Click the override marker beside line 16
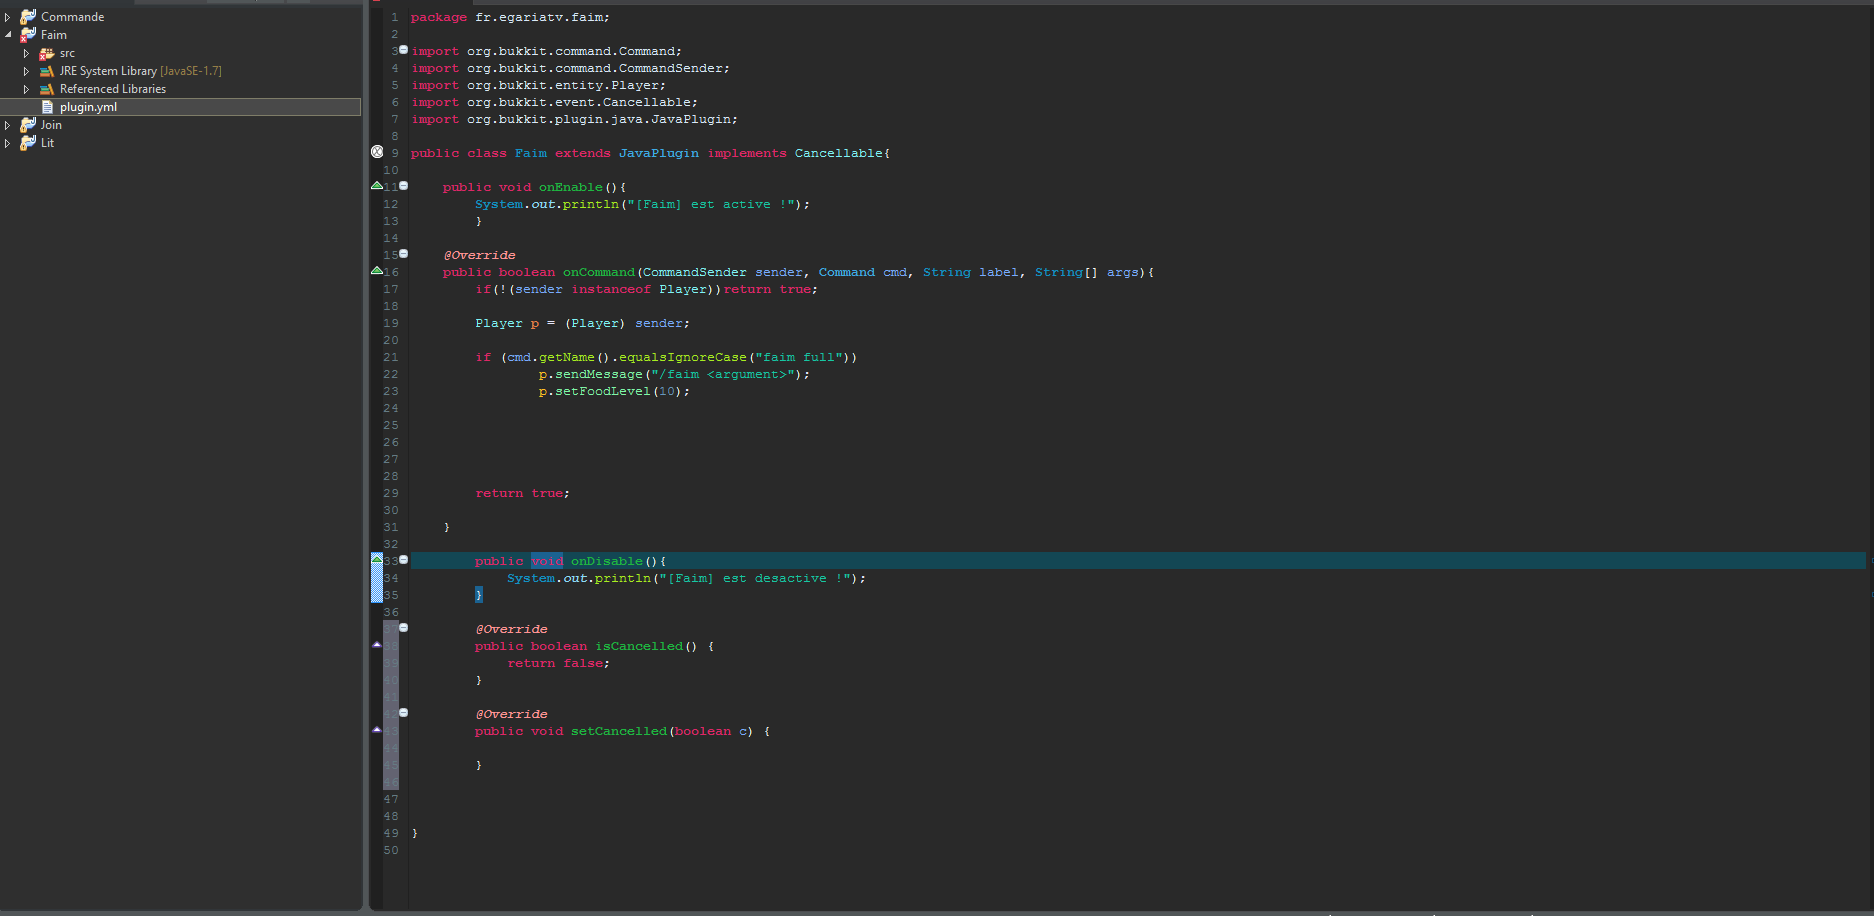The image size is (1874, 916). (x=377, y=271)
